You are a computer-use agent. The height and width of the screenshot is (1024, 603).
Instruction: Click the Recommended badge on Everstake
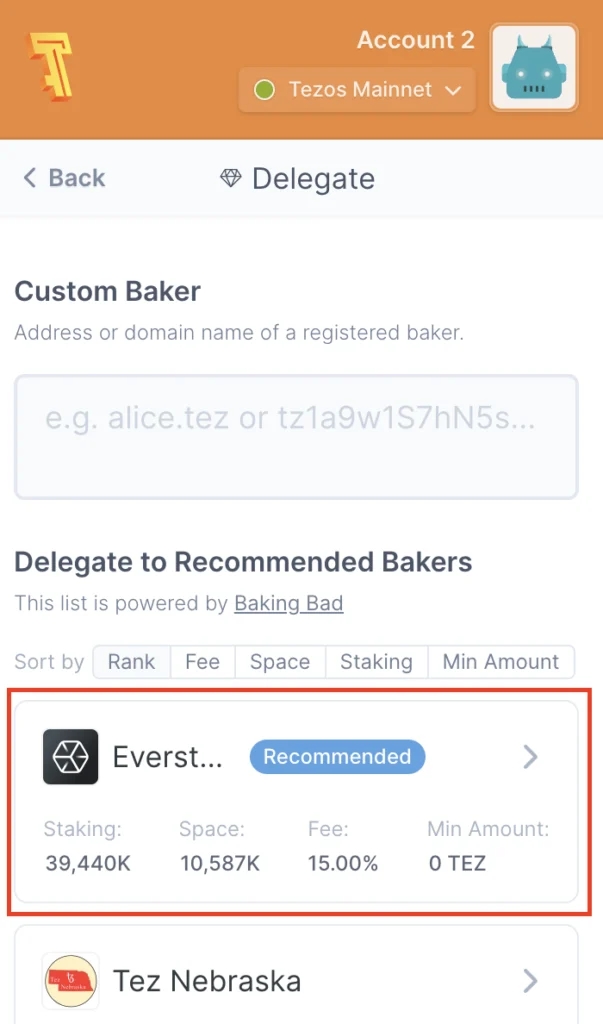coord(337,757)
